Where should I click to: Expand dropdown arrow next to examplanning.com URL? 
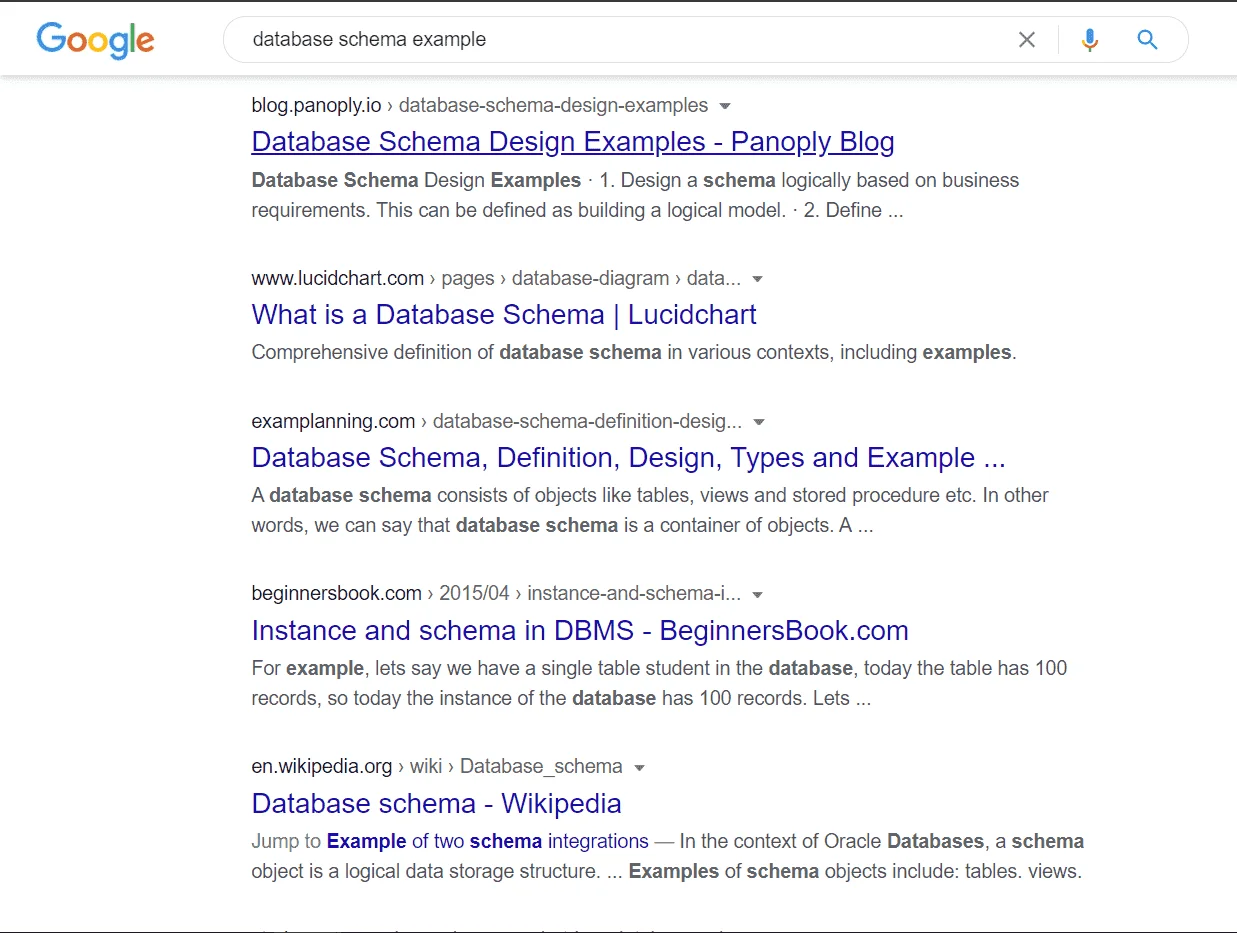click(759, 422)
